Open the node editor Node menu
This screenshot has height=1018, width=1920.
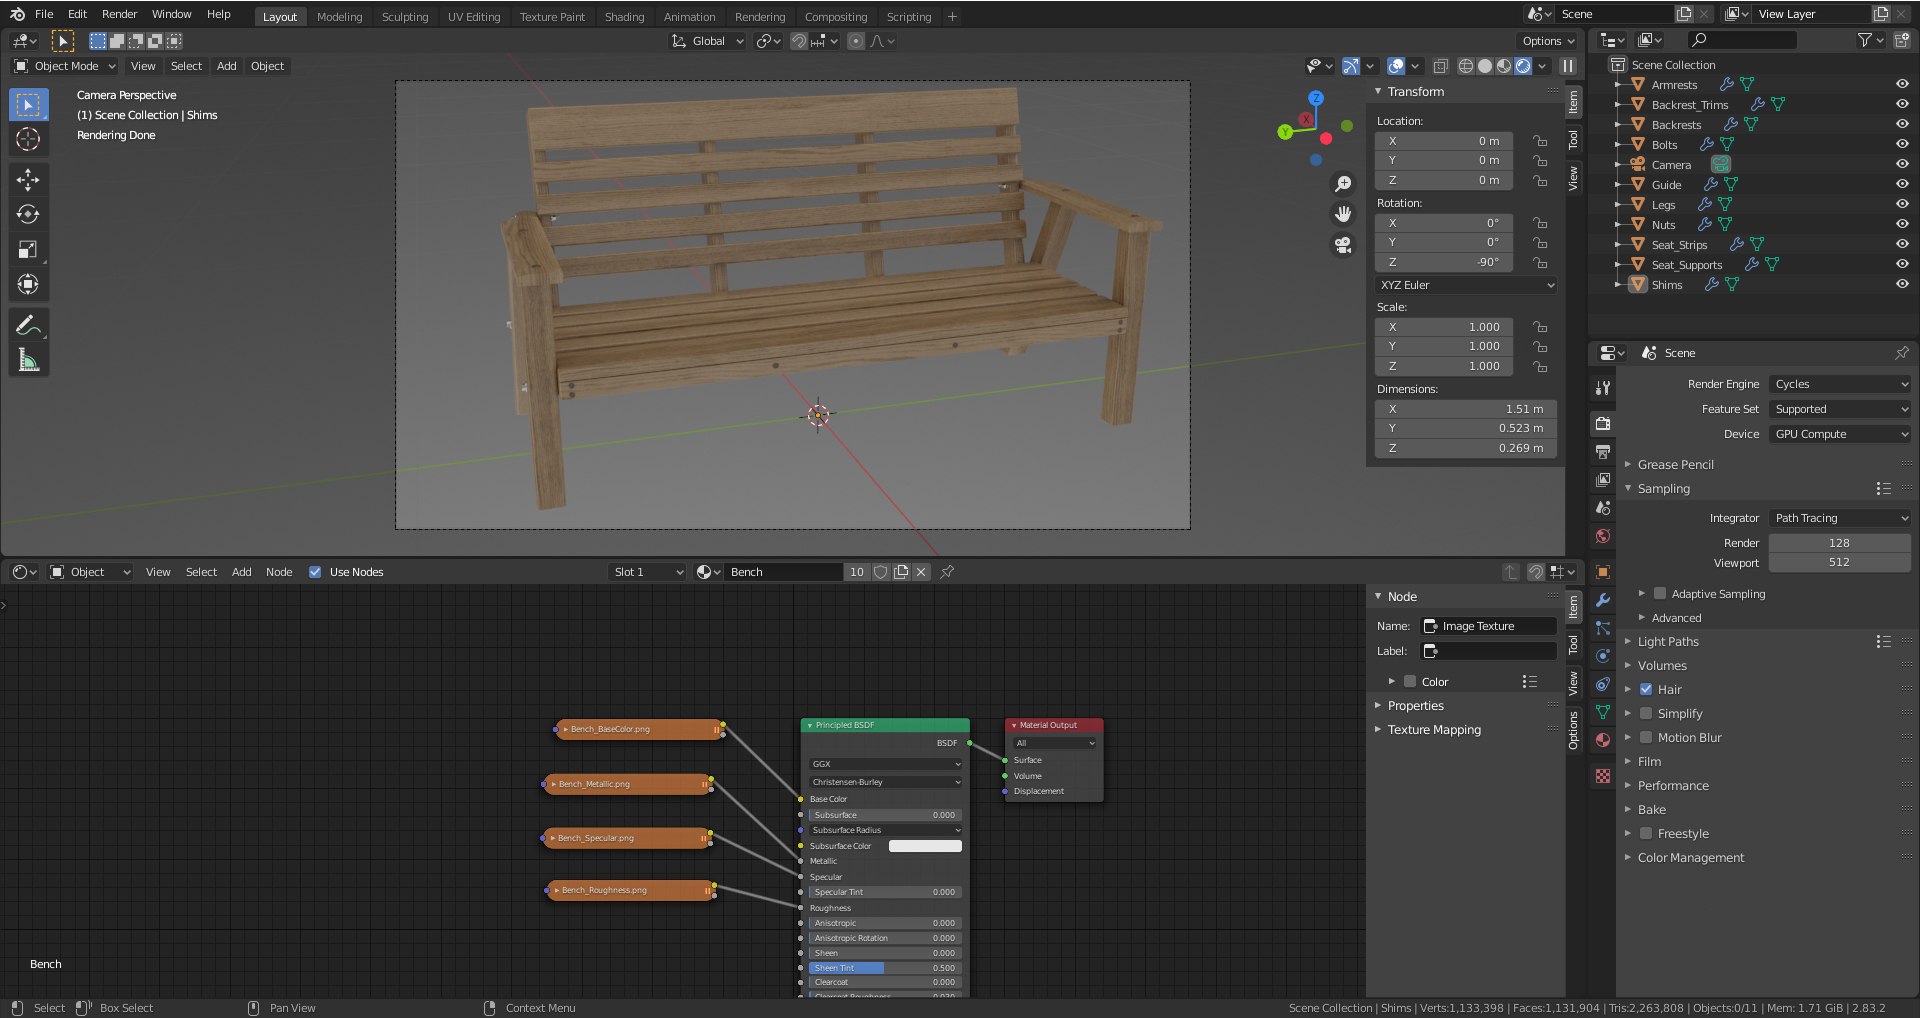click(x=279, y=572)
